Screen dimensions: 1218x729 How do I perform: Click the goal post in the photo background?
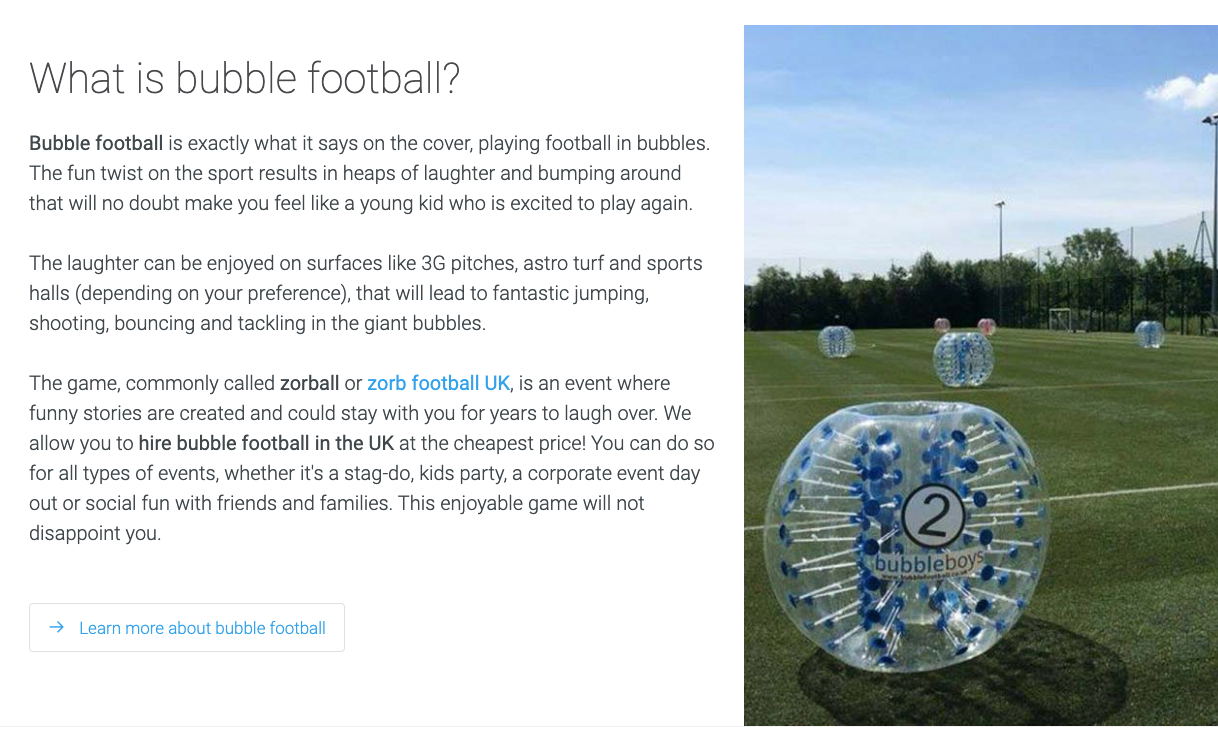(1059, 319)
